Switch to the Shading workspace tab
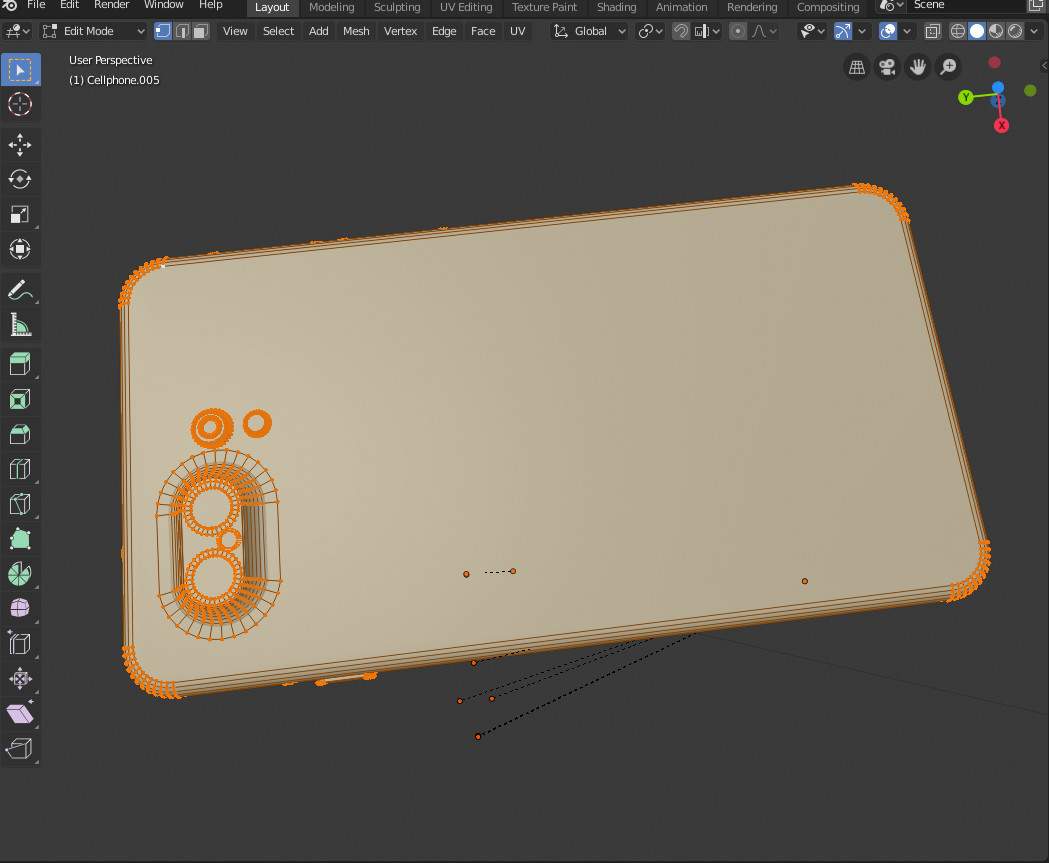The height and width of the screenshot is (863, 1049). tap(616, 7)
